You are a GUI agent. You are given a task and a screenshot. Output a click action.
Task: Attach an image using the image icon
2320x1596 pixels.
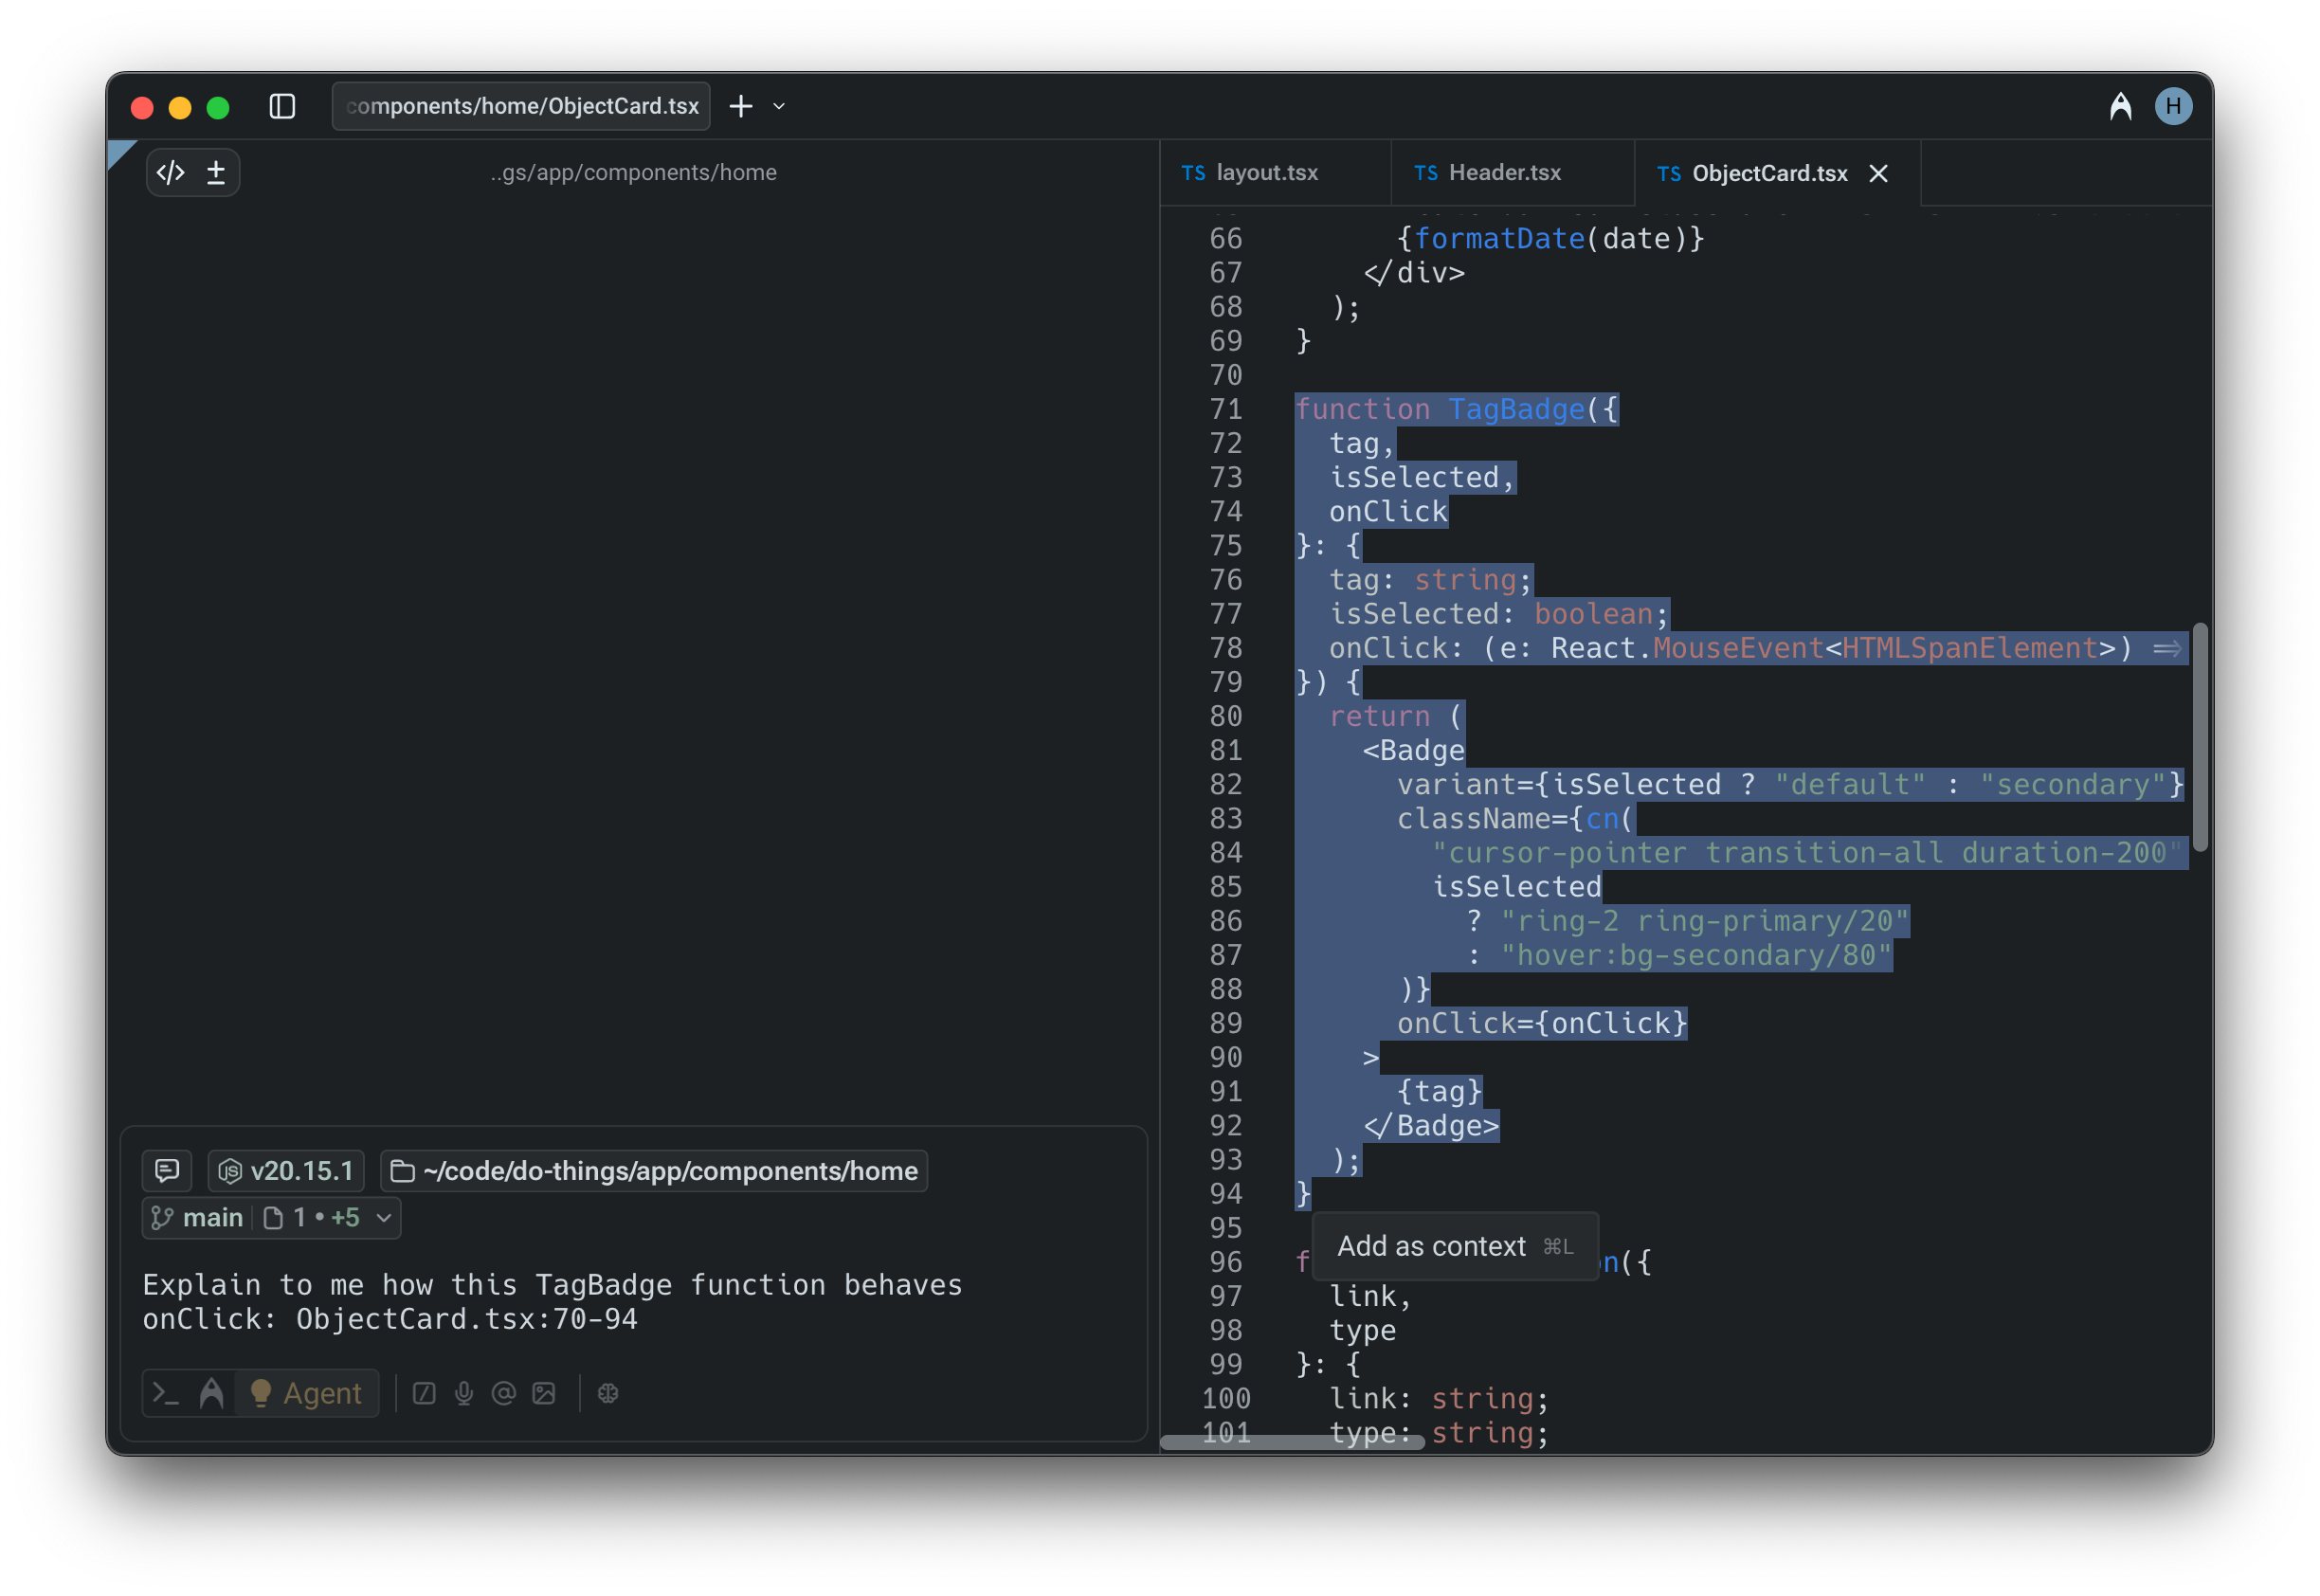(x=544, y=1393)
